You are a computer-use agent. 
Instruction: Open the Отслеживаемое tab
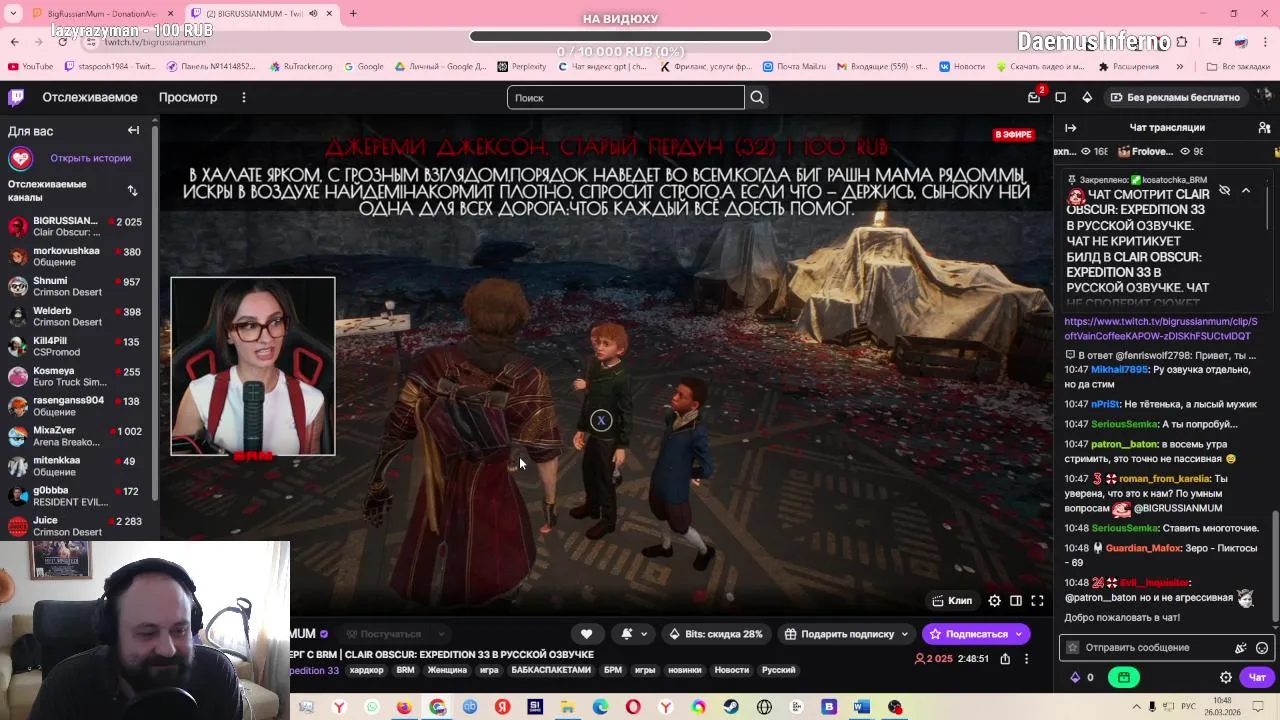point(90,97)
